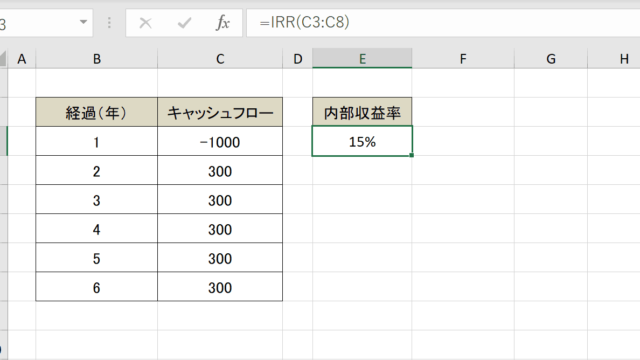Select the 15% result cell
Screen dimensions: 640x360
[x=362, y=141]
